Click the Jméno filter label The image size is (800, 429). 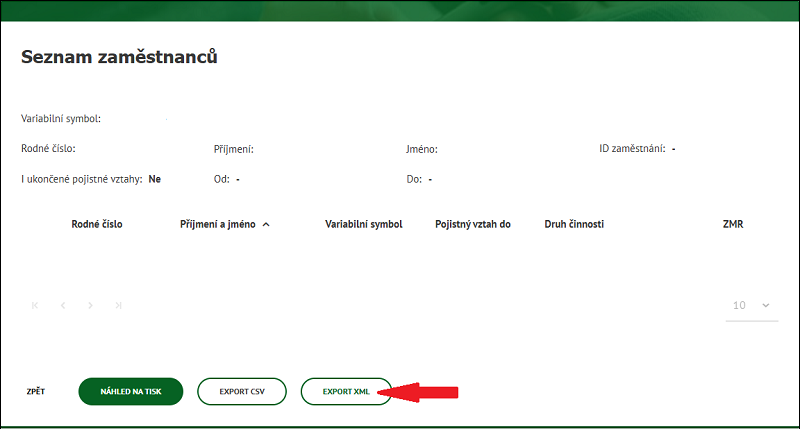(x=421, y=149)
